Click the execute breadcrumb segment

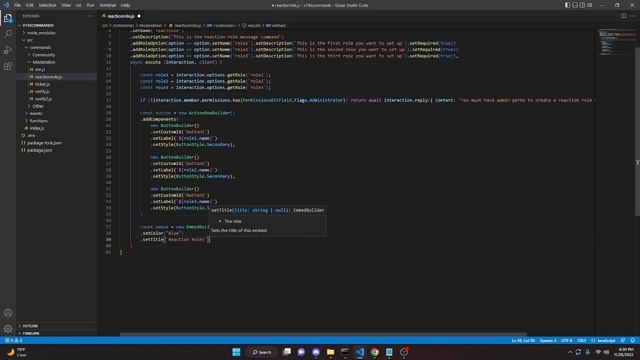tap(253, 25)
